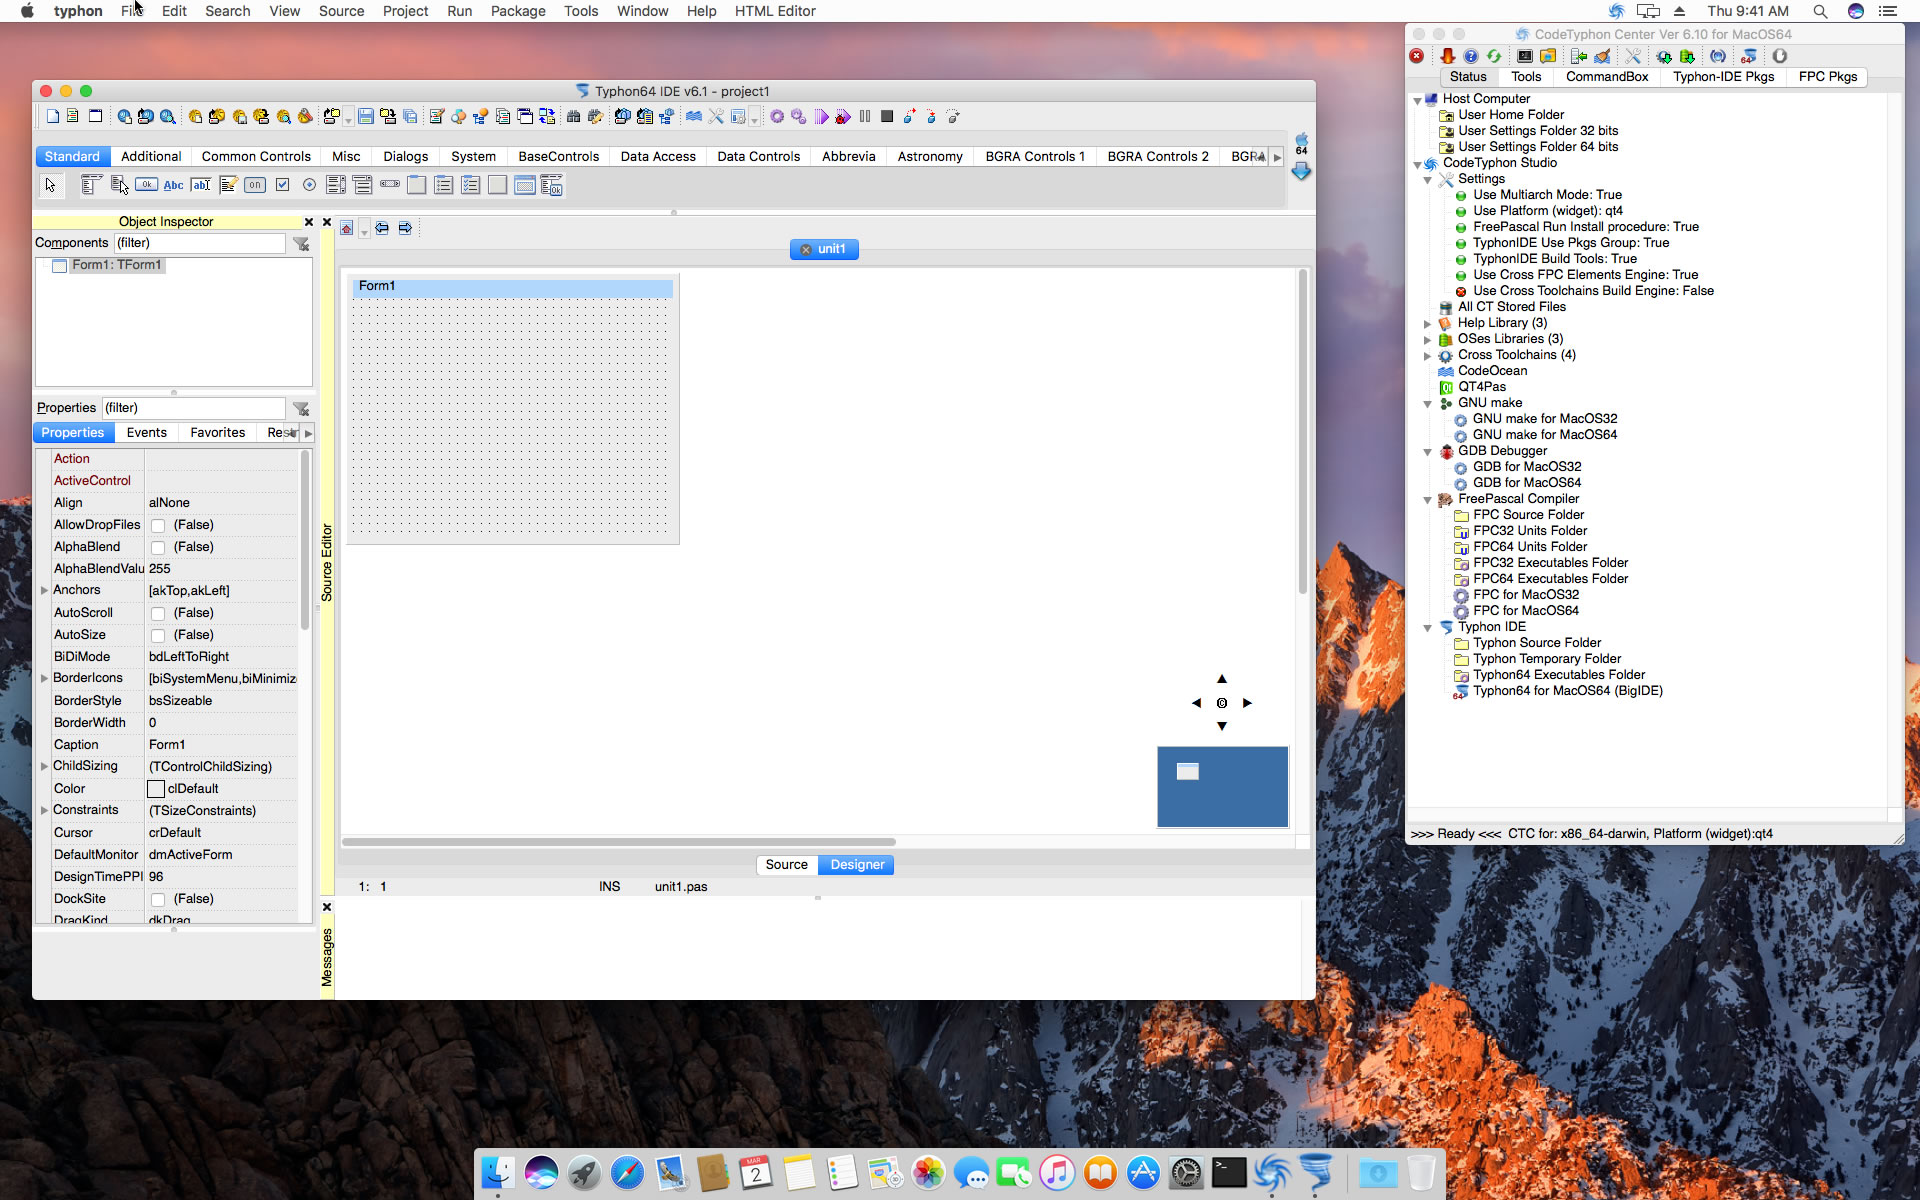
Task: Pick the TScrollBar component icon
Action: 390,185
